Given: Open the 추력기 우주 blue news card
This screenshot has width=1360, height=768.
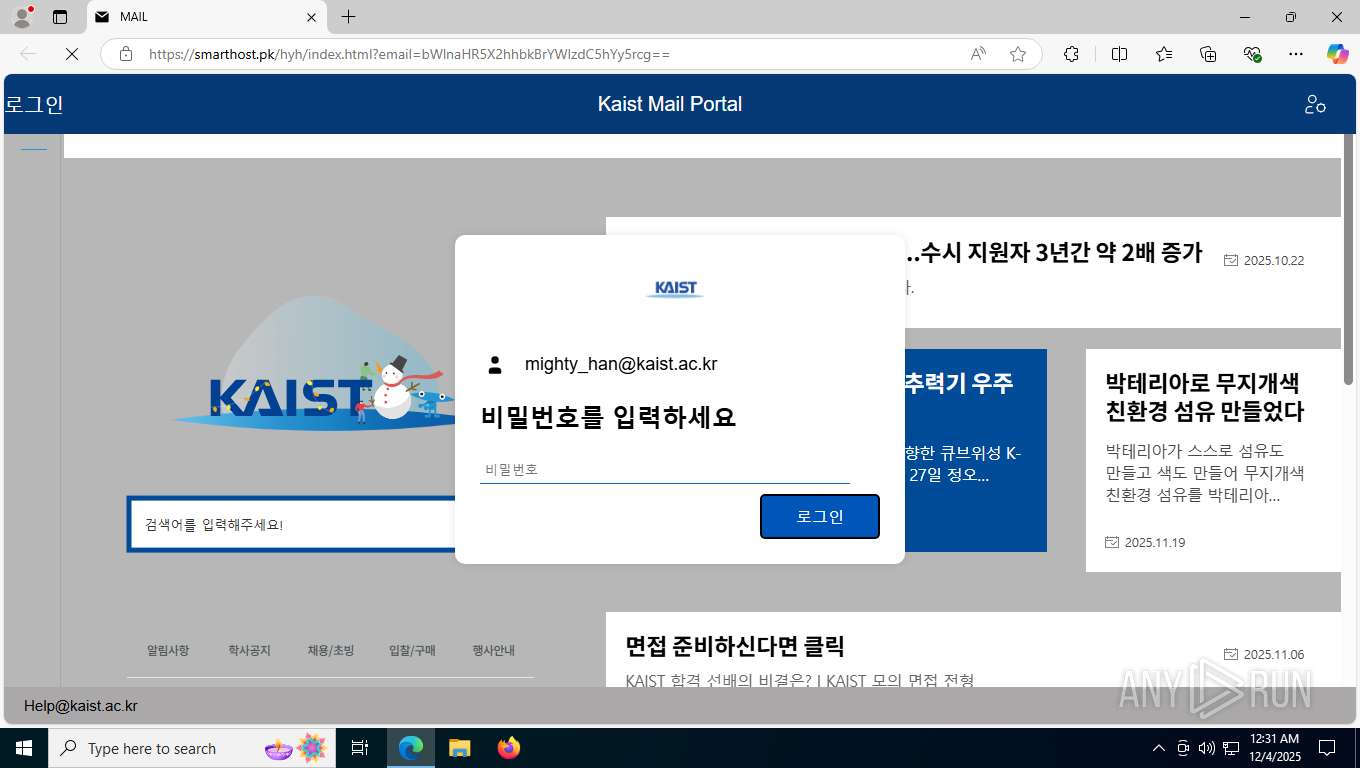Looking at the screenshot, I should point(976,450).
